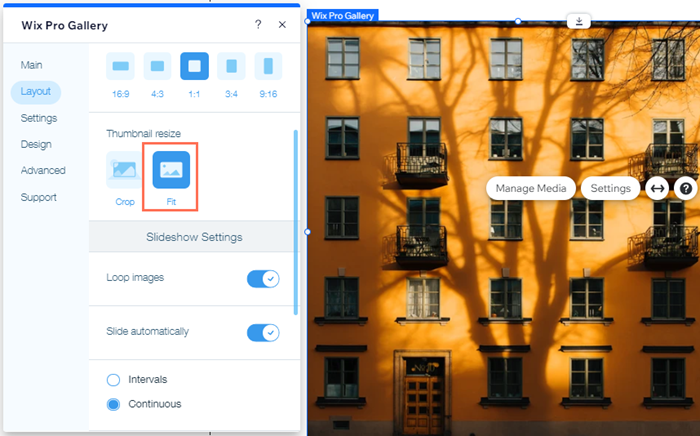Click the Settings button on the gallery
Viewport: 700px width, 436px height.
point(610,188)
